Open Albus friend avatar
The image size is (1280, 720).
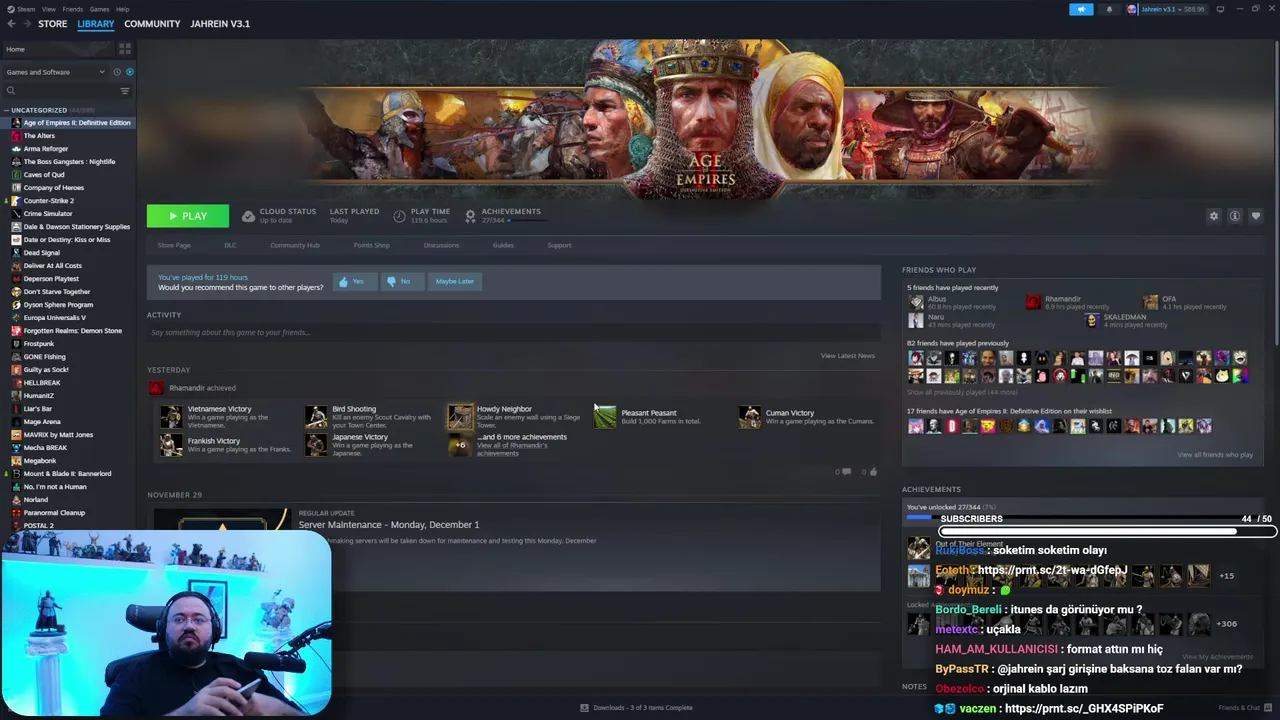[916, 303]
